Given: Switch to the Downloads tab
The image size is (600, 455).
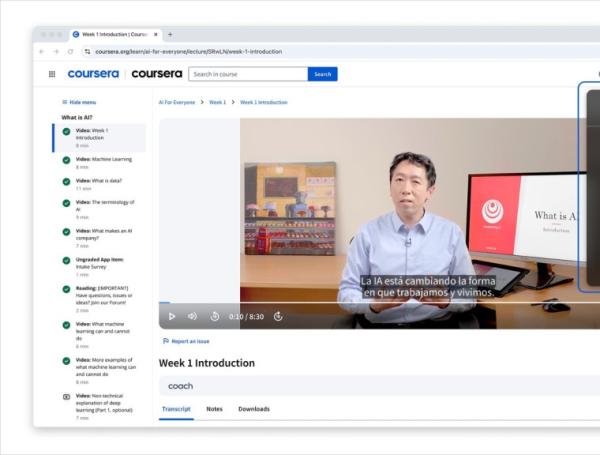Looking at the screenshot, I should [254, 409].
